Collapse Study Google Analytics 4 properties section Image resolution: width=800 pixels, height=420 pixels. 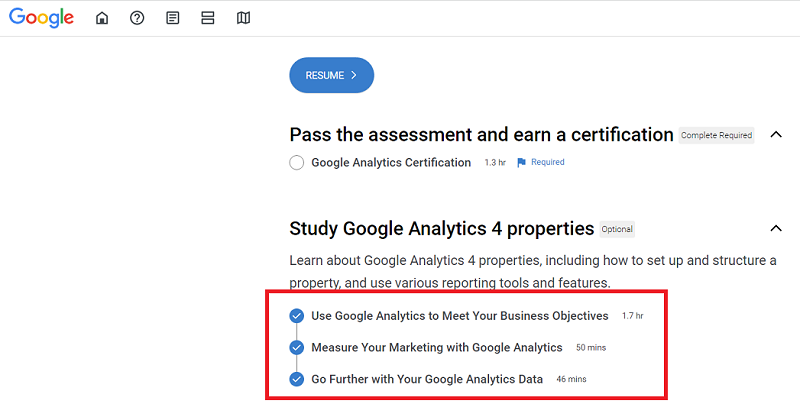776,228
